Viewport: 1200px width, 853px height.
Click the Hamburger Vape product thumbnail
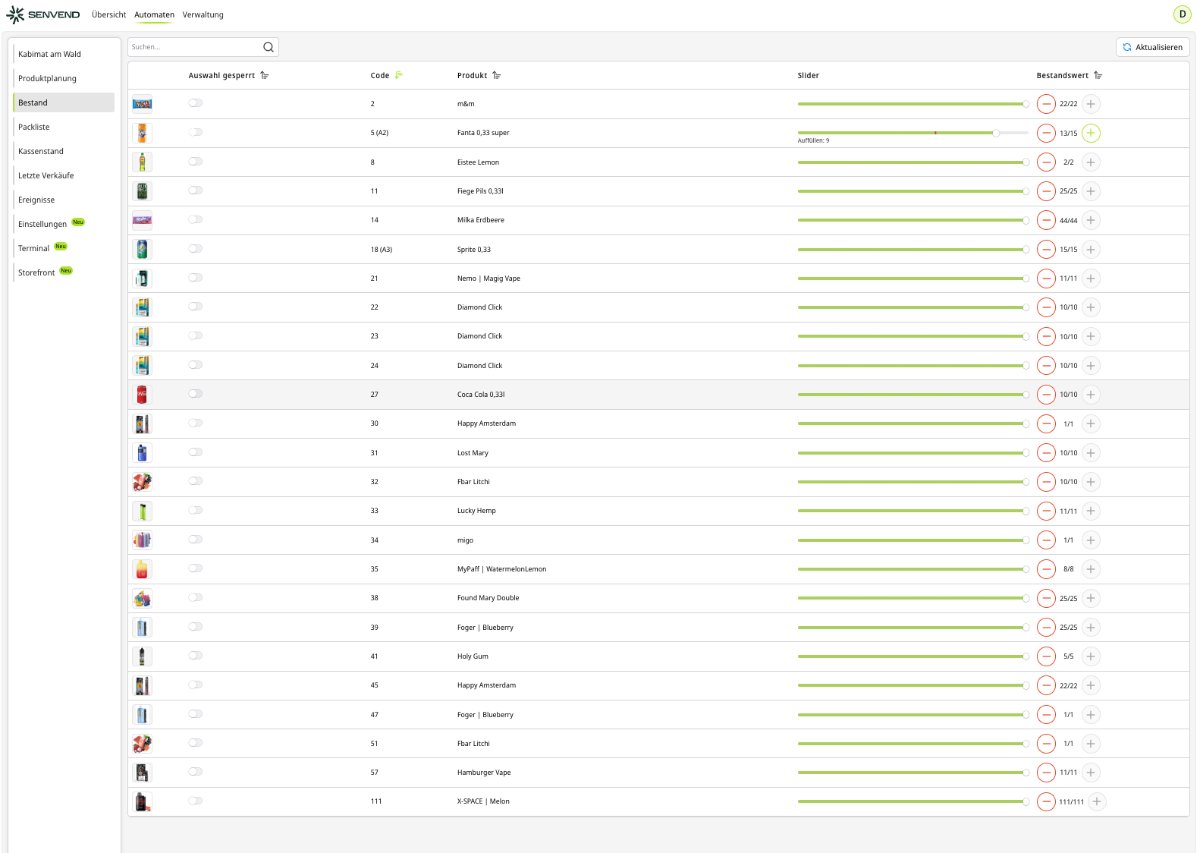pyautogui.click(x=142, y=772)
